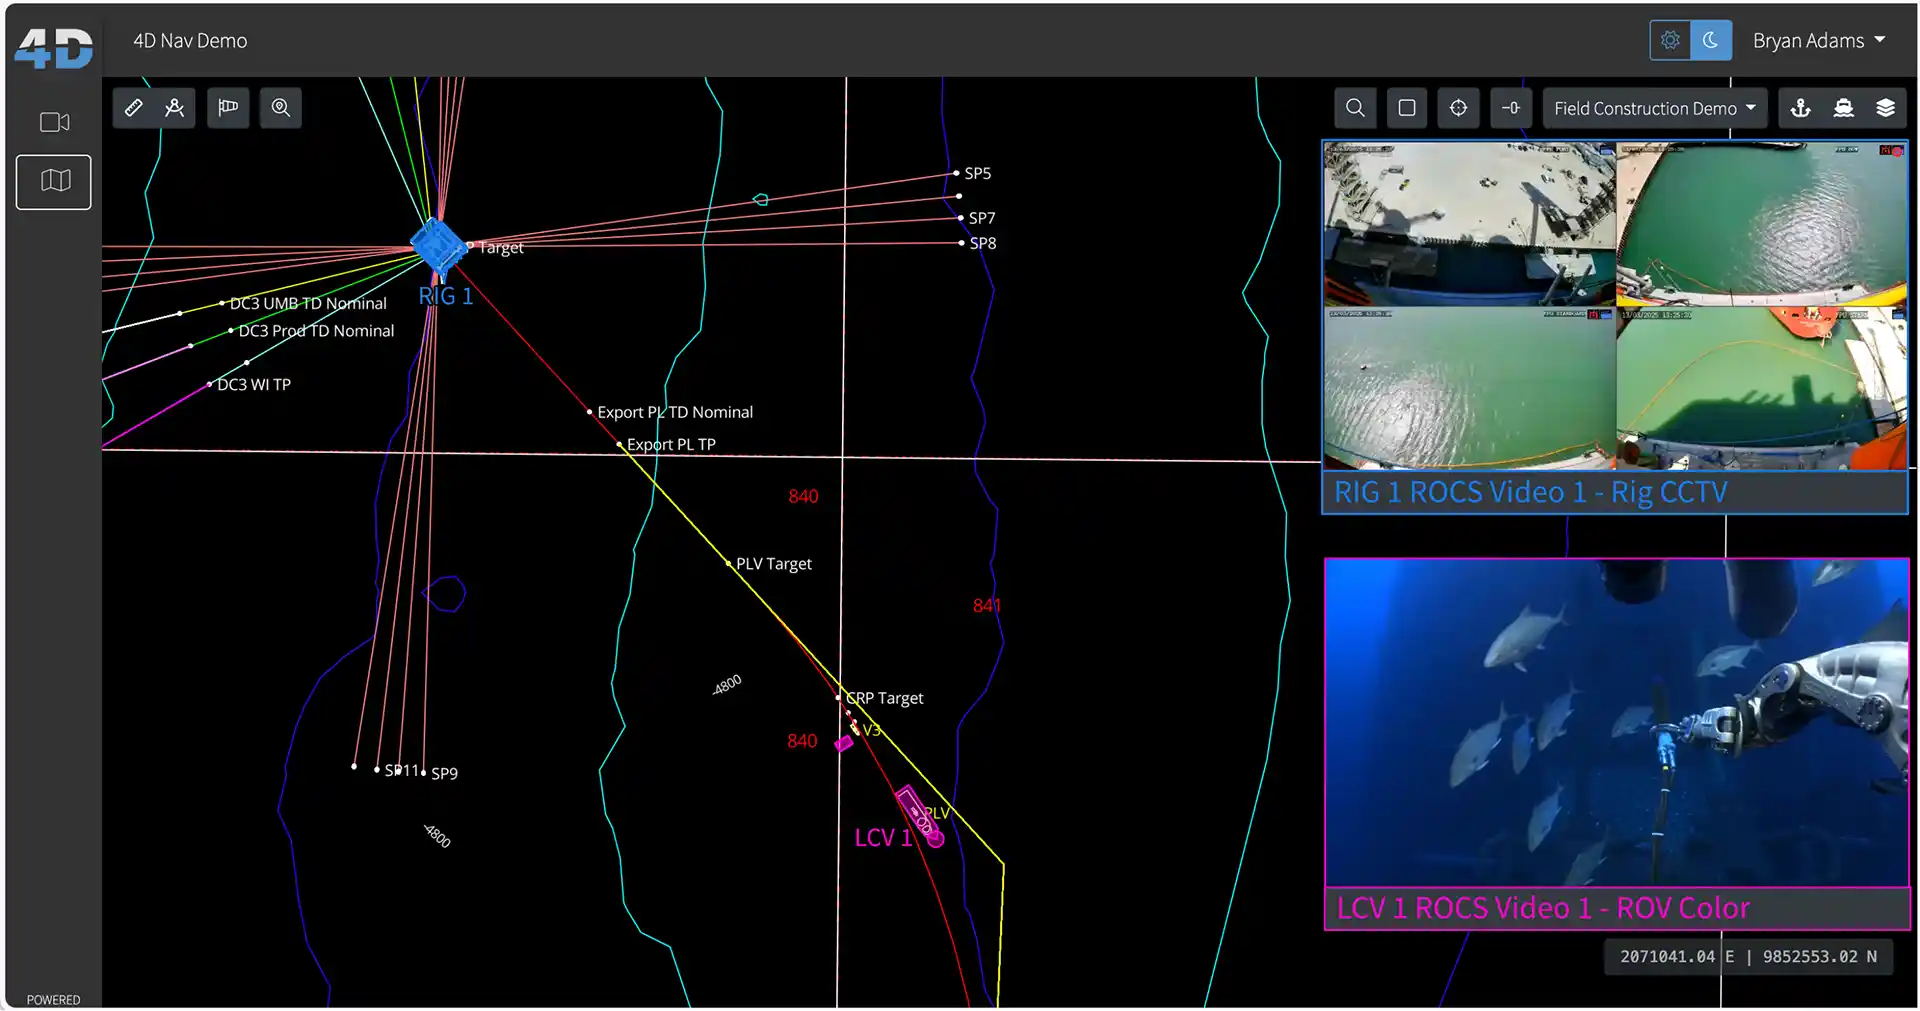
Task: Click the top-right green water CCTV feed
Action: tap(1762, 224)
